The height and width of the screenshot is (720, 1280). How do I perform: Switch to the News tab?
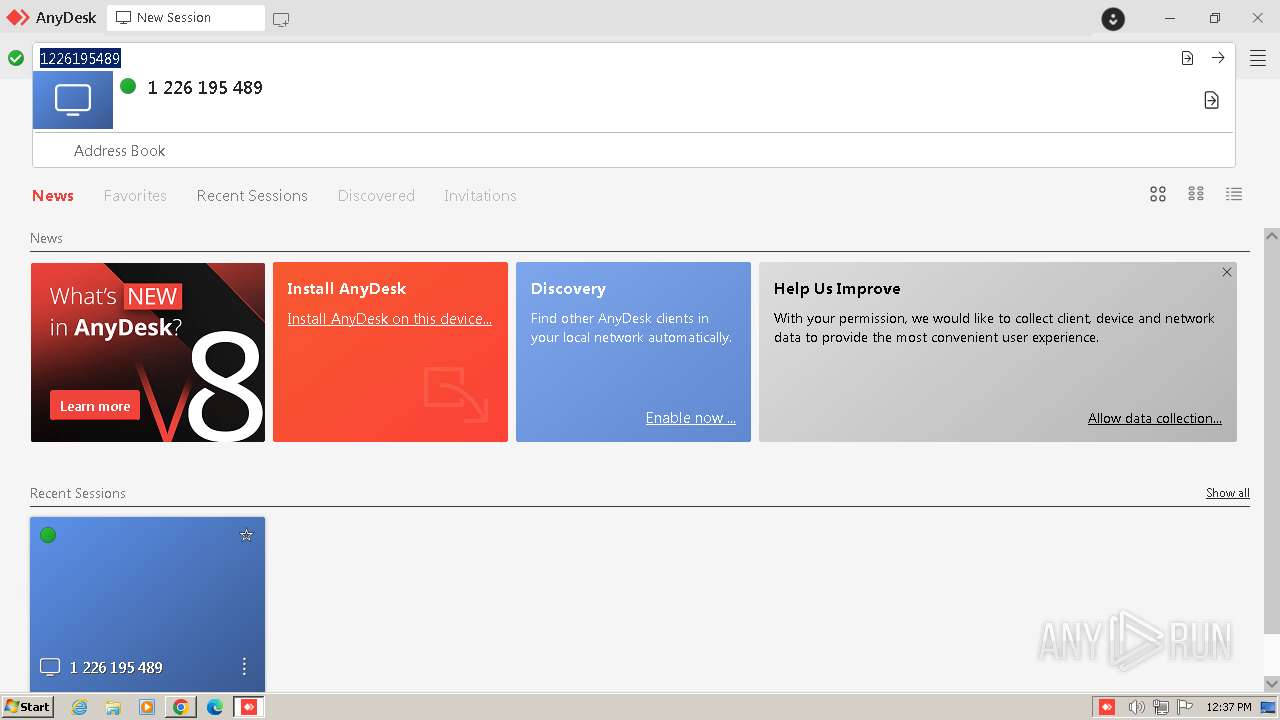(53, 196)
